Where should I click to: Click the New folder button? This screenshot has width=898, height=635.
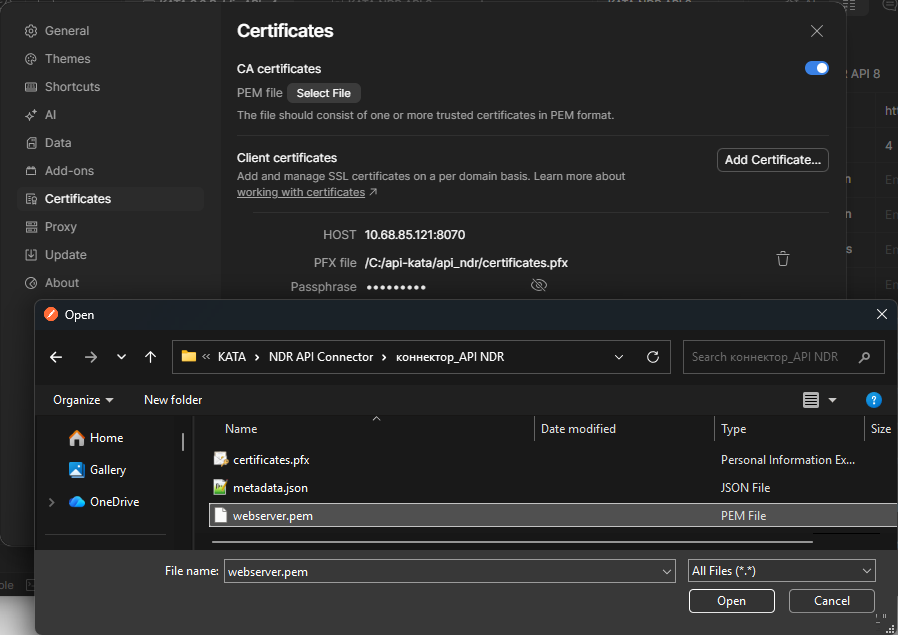(173, 400)
